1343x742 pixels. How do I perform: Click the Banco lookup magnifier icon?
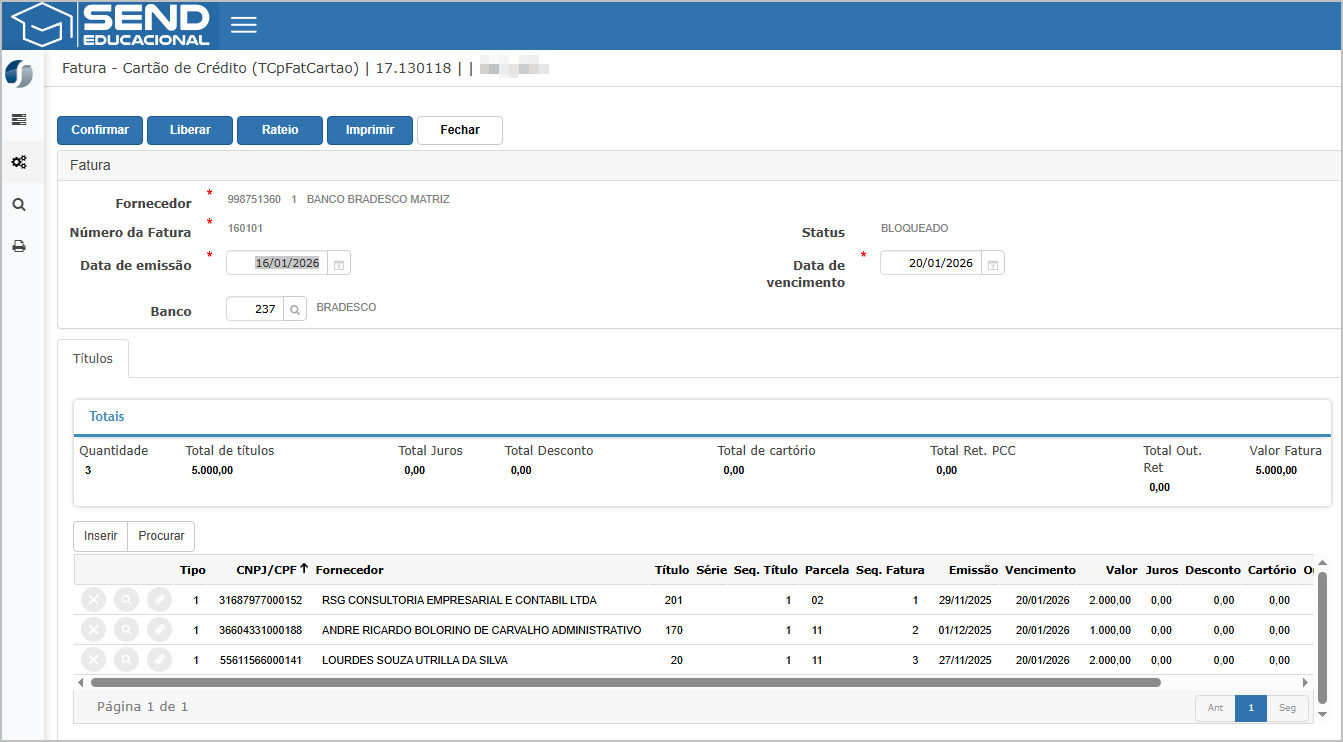tap(296, 310)
